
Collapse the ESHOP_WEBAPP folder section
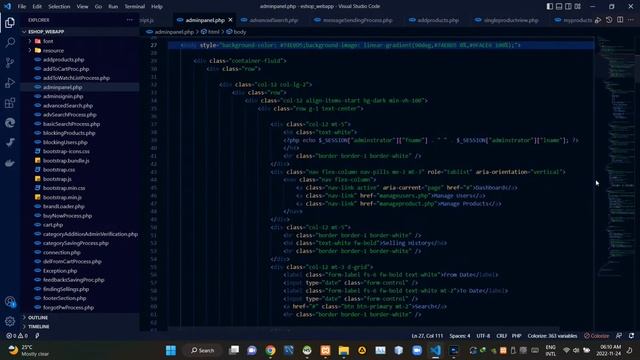click(80, 31)
